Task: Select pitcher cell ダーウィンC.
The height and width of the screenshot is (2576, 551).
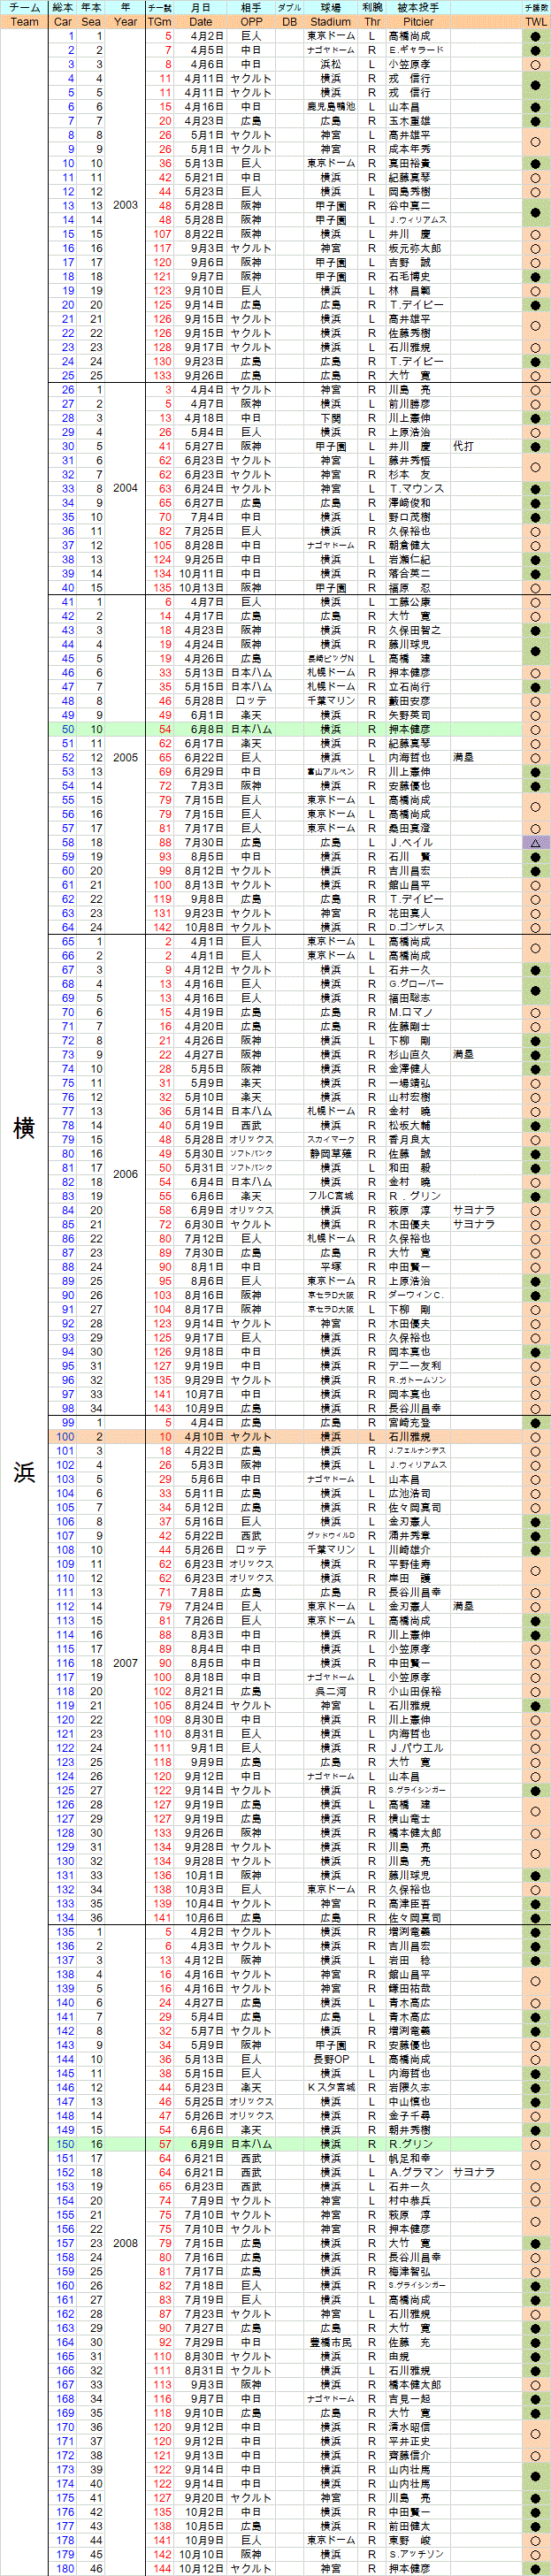Action: pos(418,1294)
